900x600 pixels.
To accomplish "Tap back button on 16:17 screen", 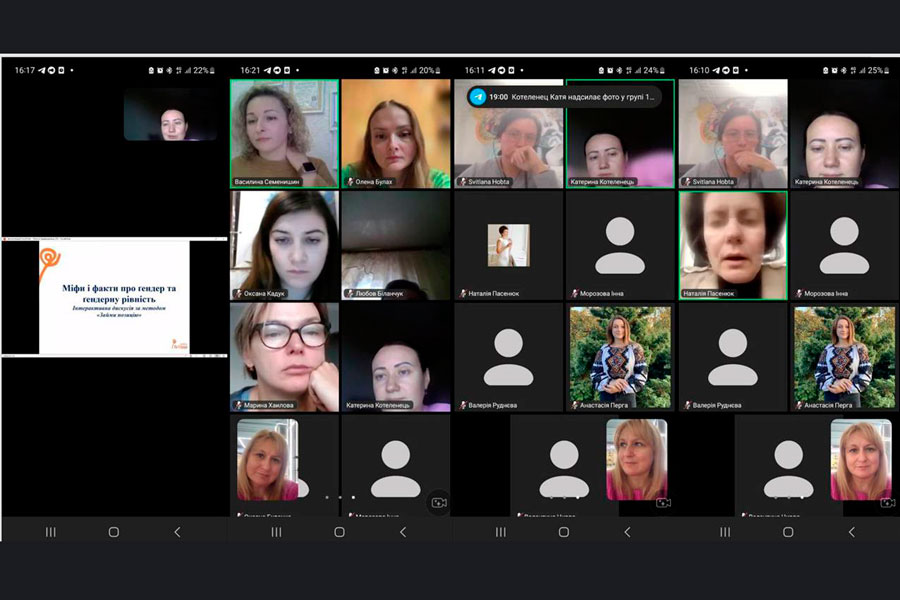I will pyautogui.click(x=177, y=532).
